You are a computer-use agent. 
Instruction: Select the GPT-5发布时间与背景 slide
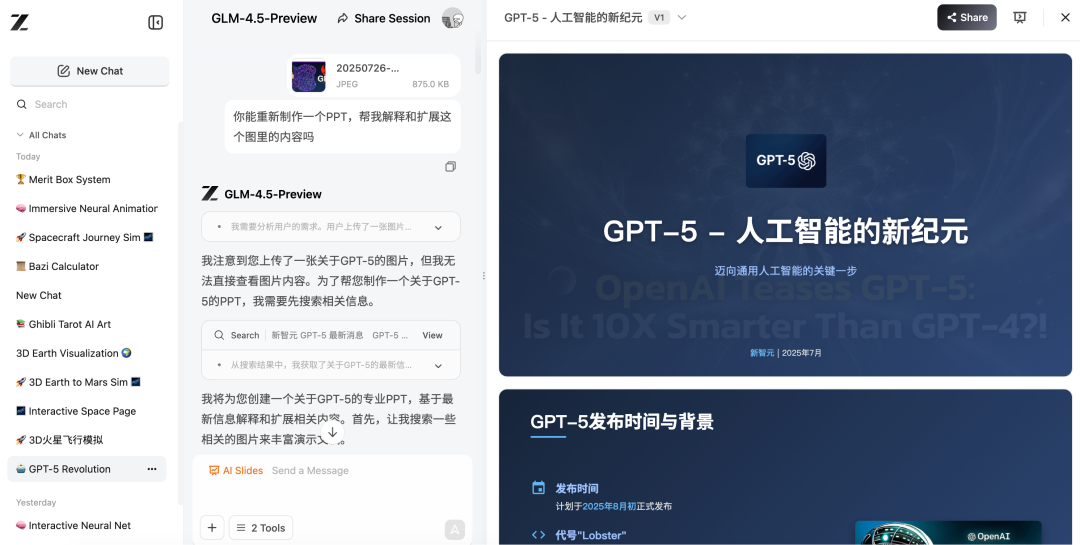tap(785, 467)
